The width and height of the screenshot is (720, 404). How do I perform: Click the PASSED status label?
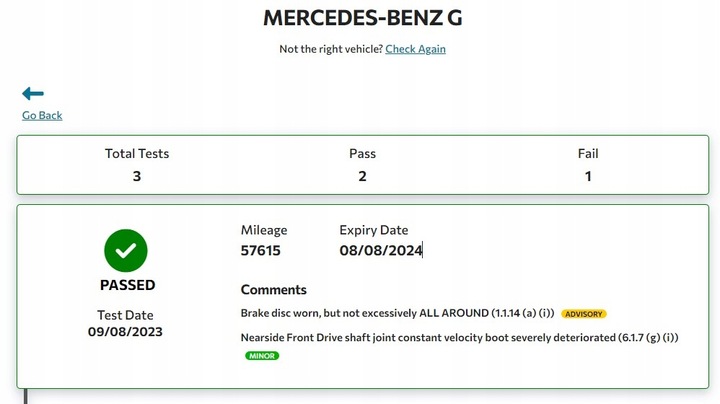pos(127,285)
